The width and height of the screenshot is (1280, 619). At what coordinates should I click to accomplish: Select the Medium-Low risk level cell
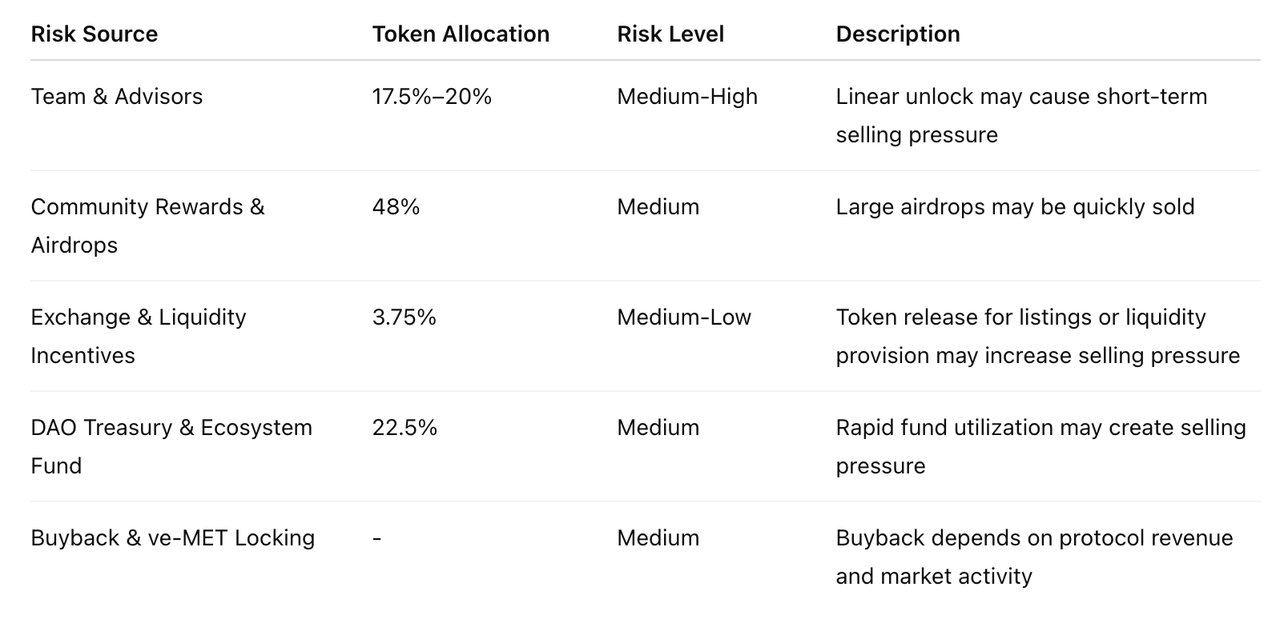pos(683,317)
